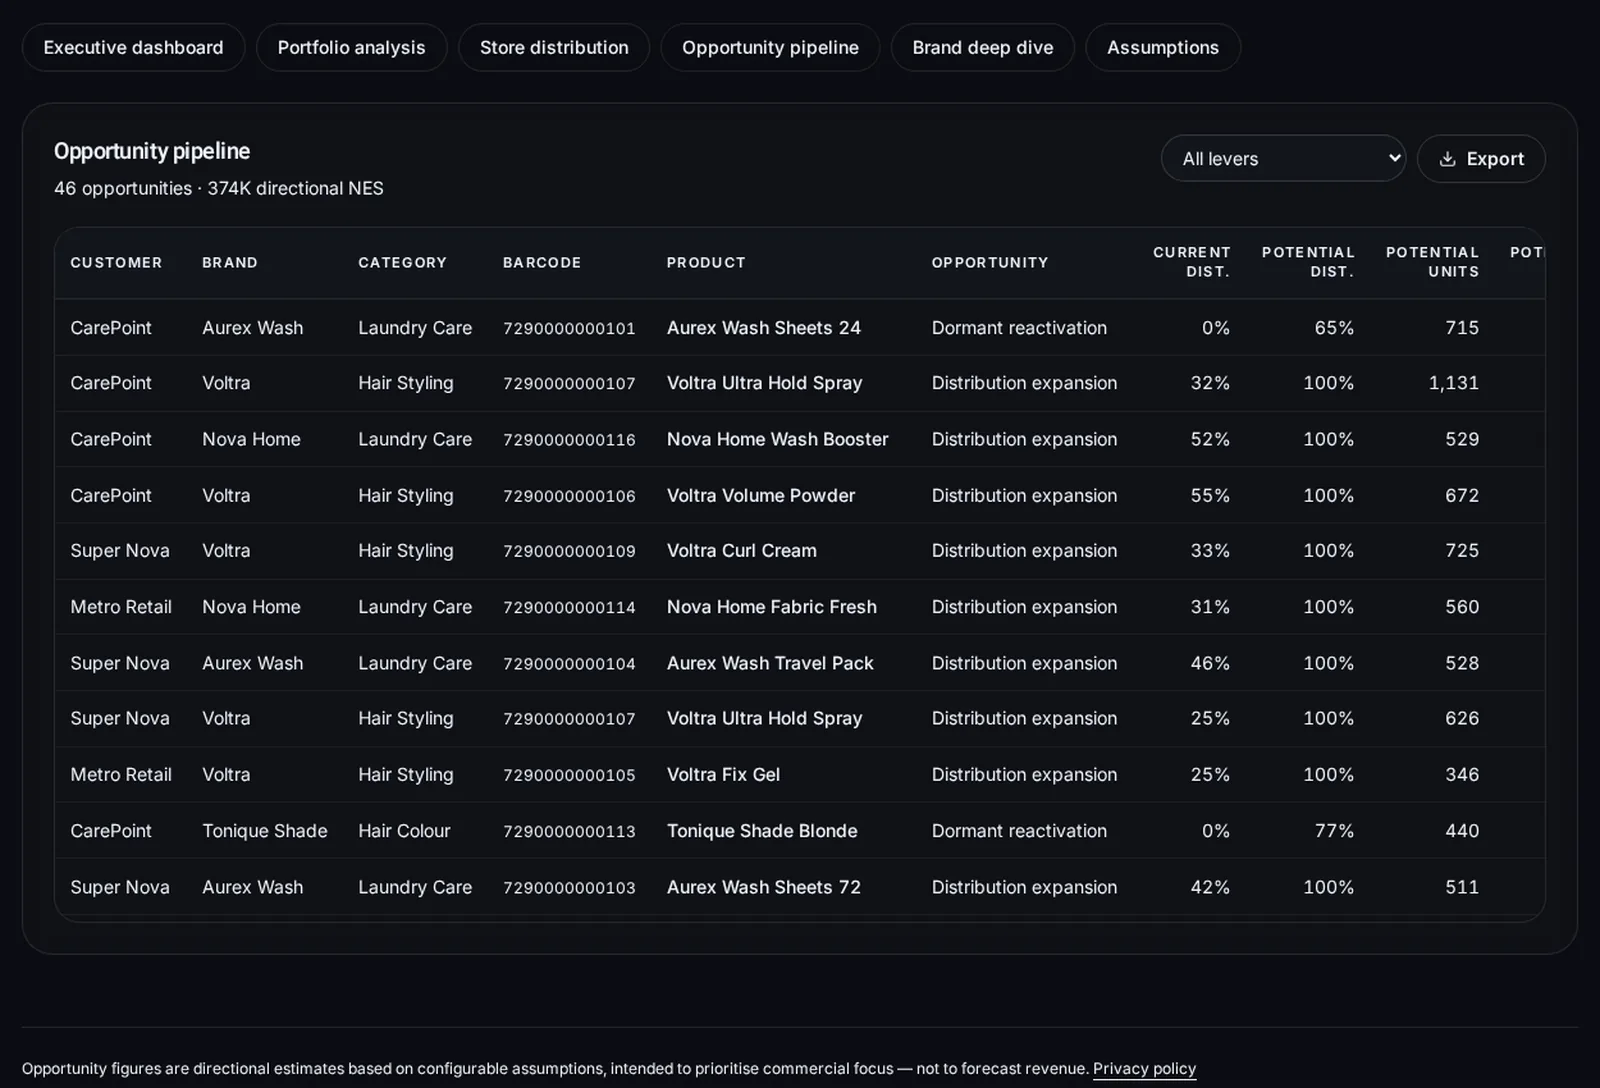Image resolution: width=1600 pixels, height=1088 pixels.
Task: Select the Nova Home Fabric Fresh row
Action: [800, 607]
